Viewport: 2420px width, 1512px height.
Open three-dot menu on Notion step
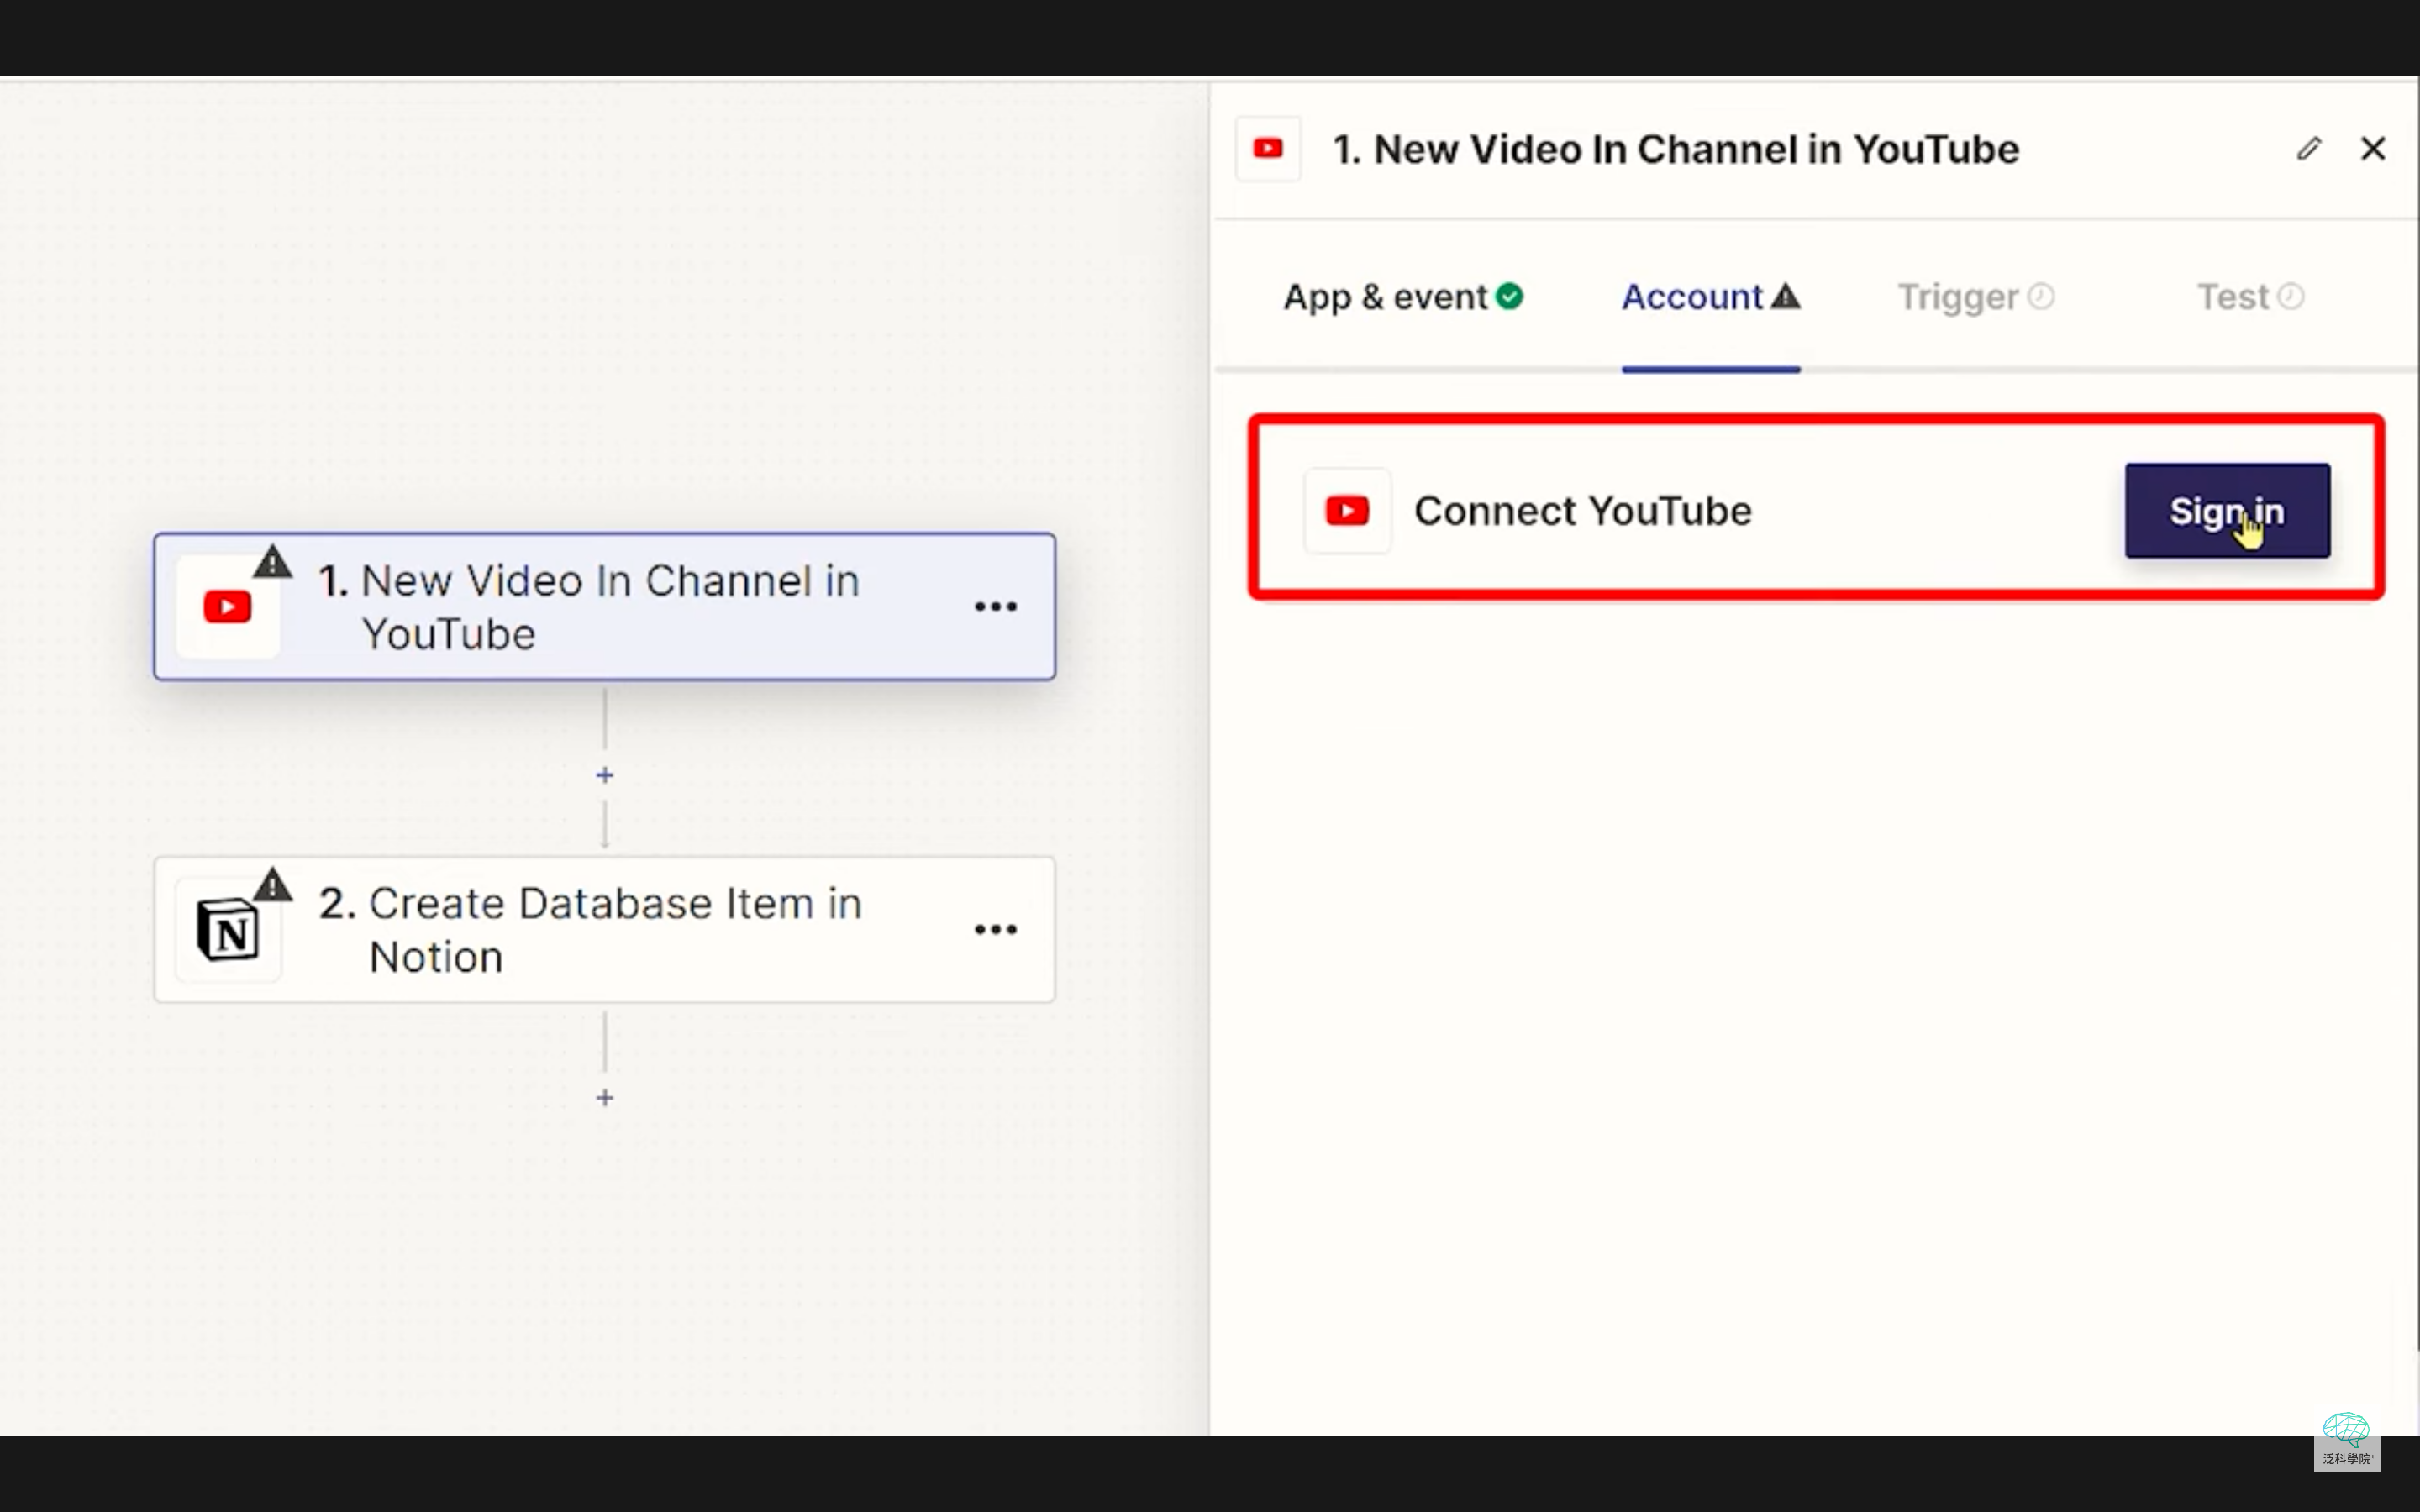995,929
